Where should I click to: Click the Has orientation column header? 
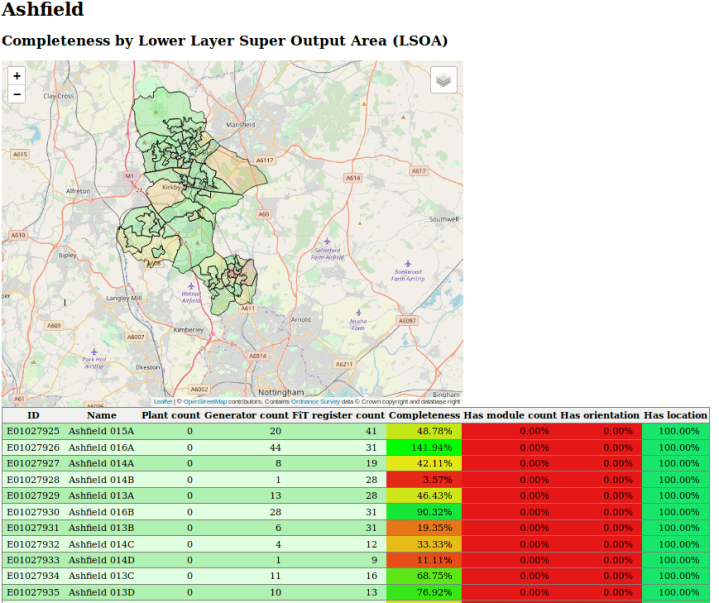point(600,415)
